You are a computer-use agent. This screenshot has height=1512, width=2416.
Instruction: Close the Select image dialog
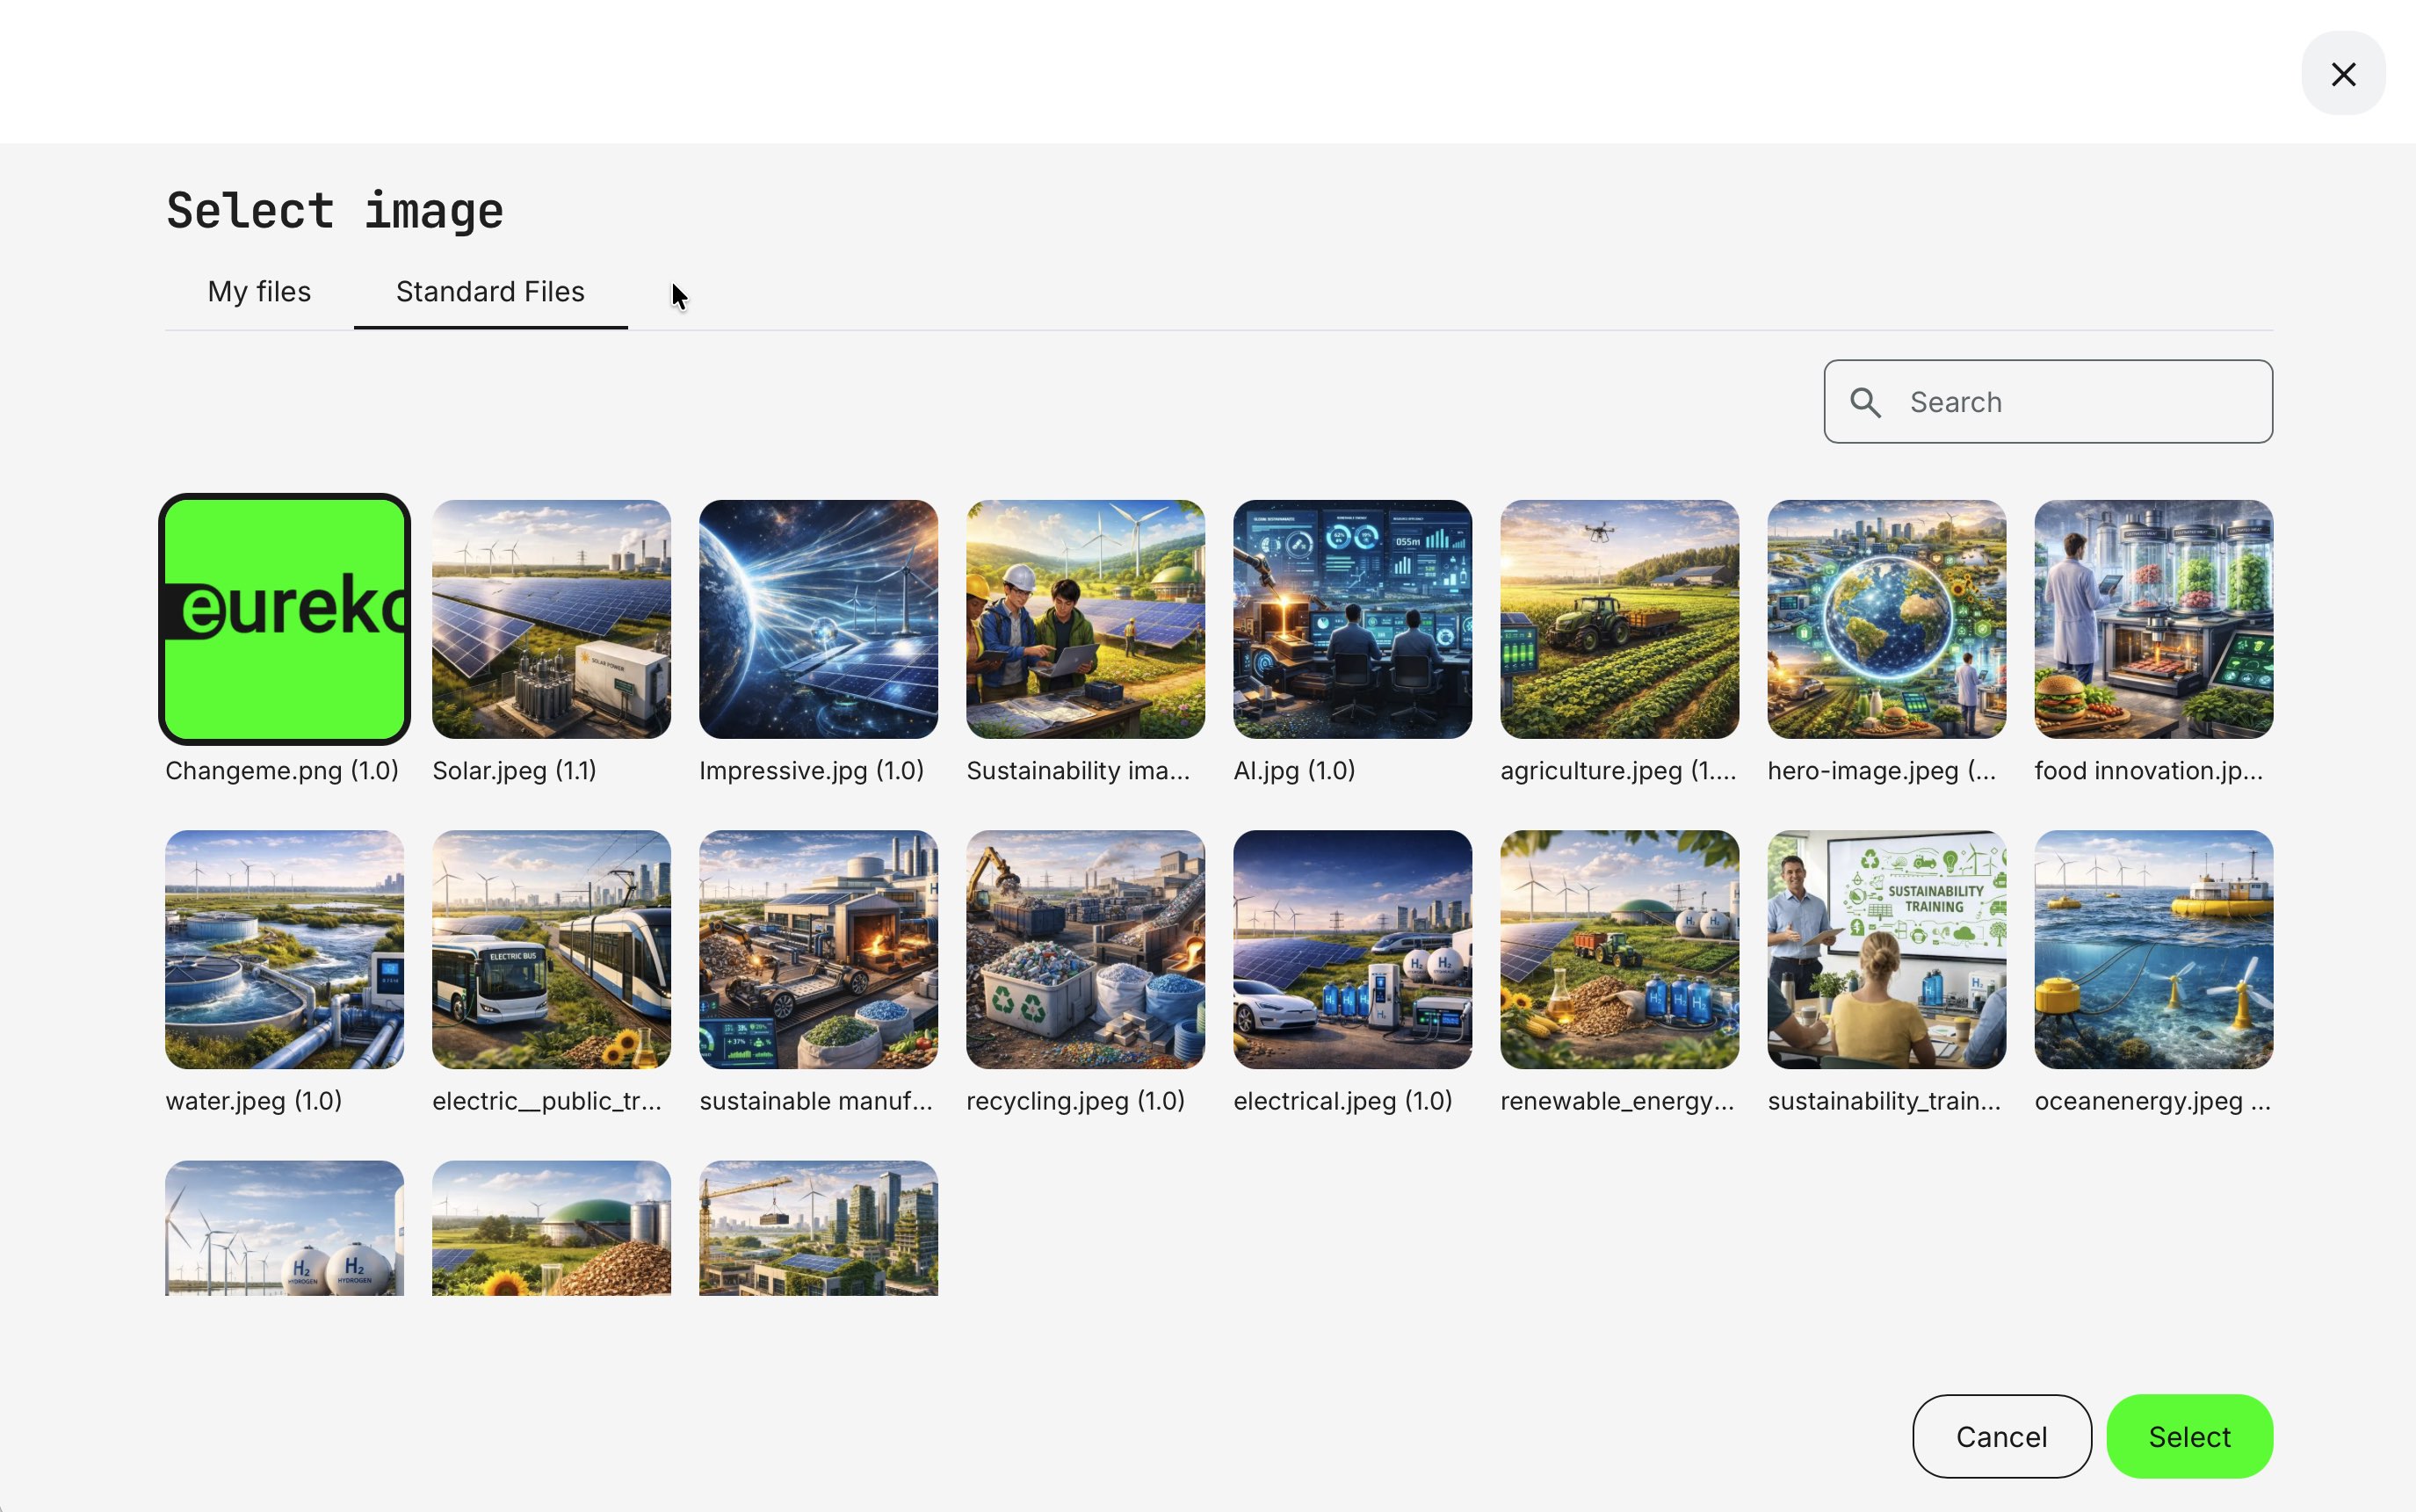pyautogui.click(x=2342, y=74)
